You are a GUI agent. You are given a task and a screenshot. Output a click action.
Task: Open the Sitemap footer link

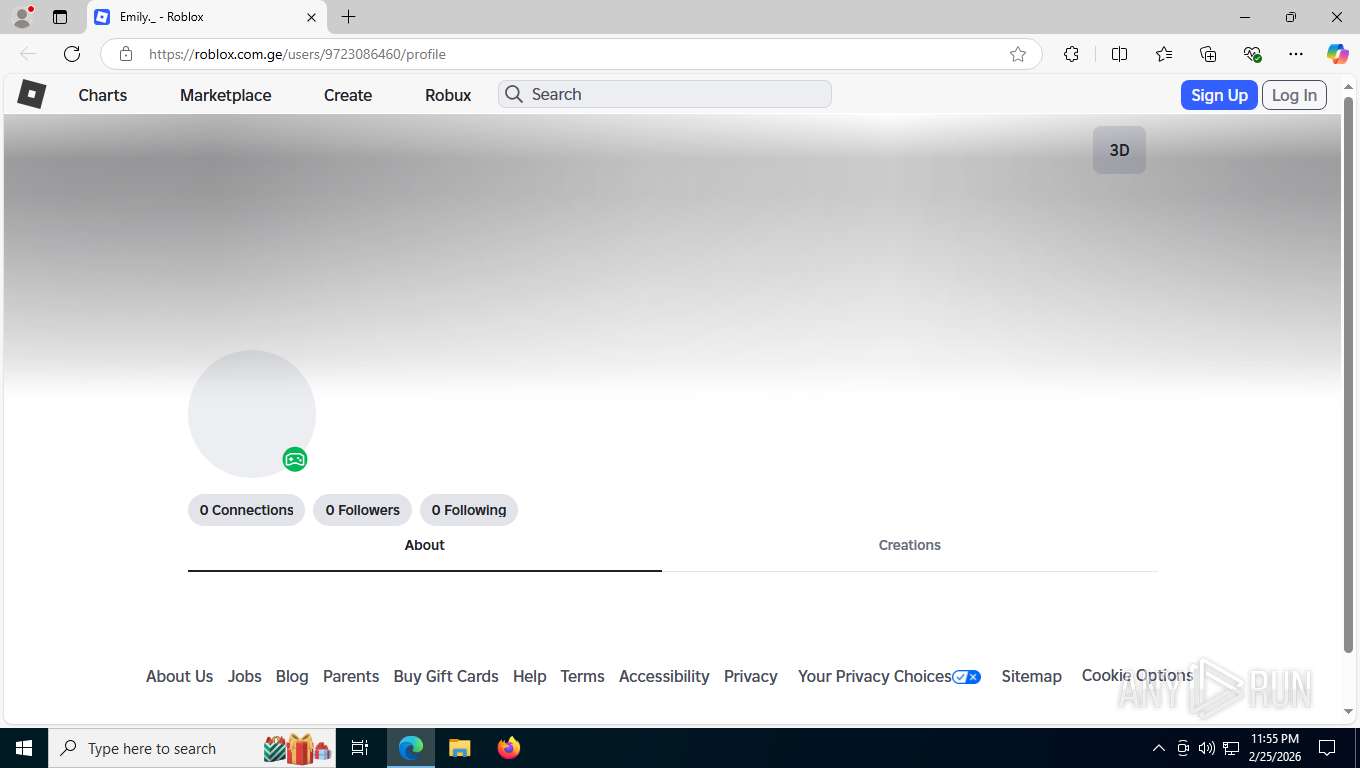point(1031,677)
